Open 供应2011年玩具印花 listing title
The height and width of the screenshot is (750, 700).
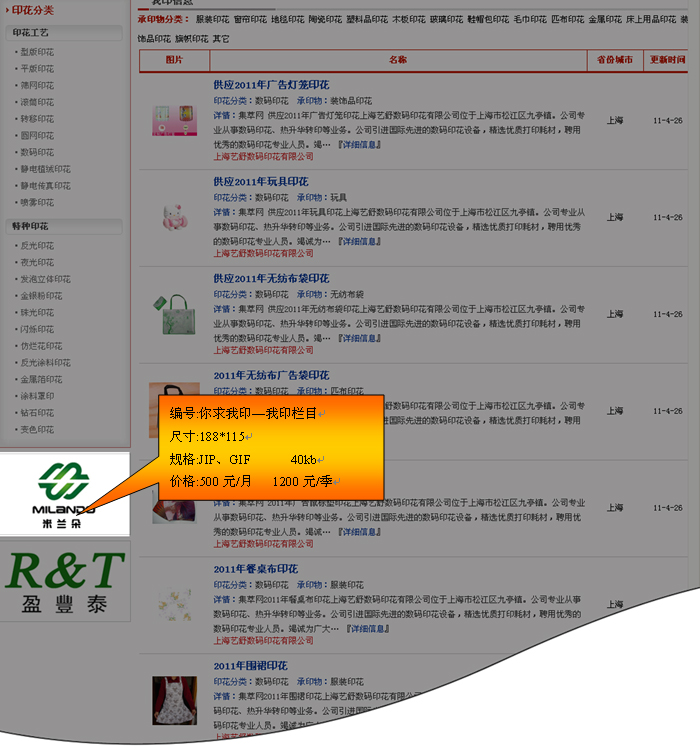[x=260, y=181]
